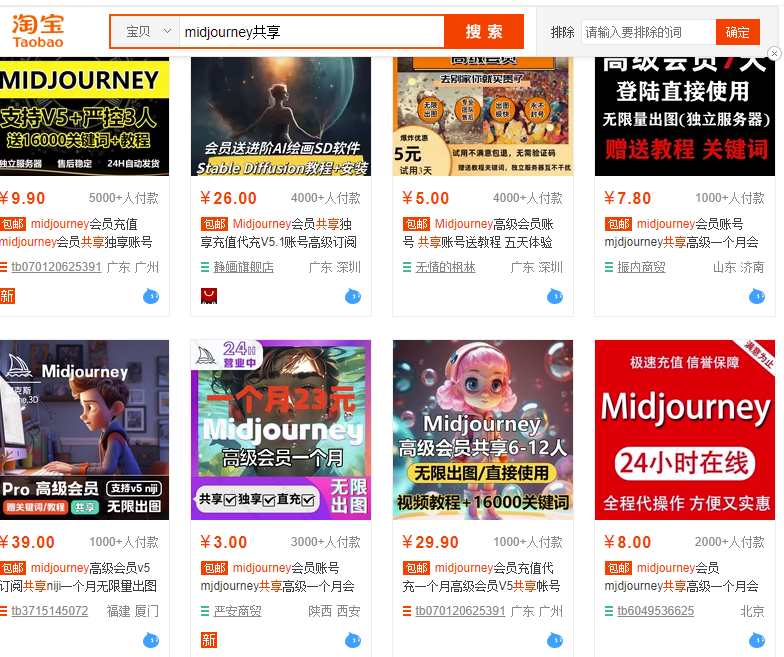This screenshot has width=784, height=657.
Task: Focus the search box containing midjourney共享
Action: pyautogui.click(x=312, y=32)
